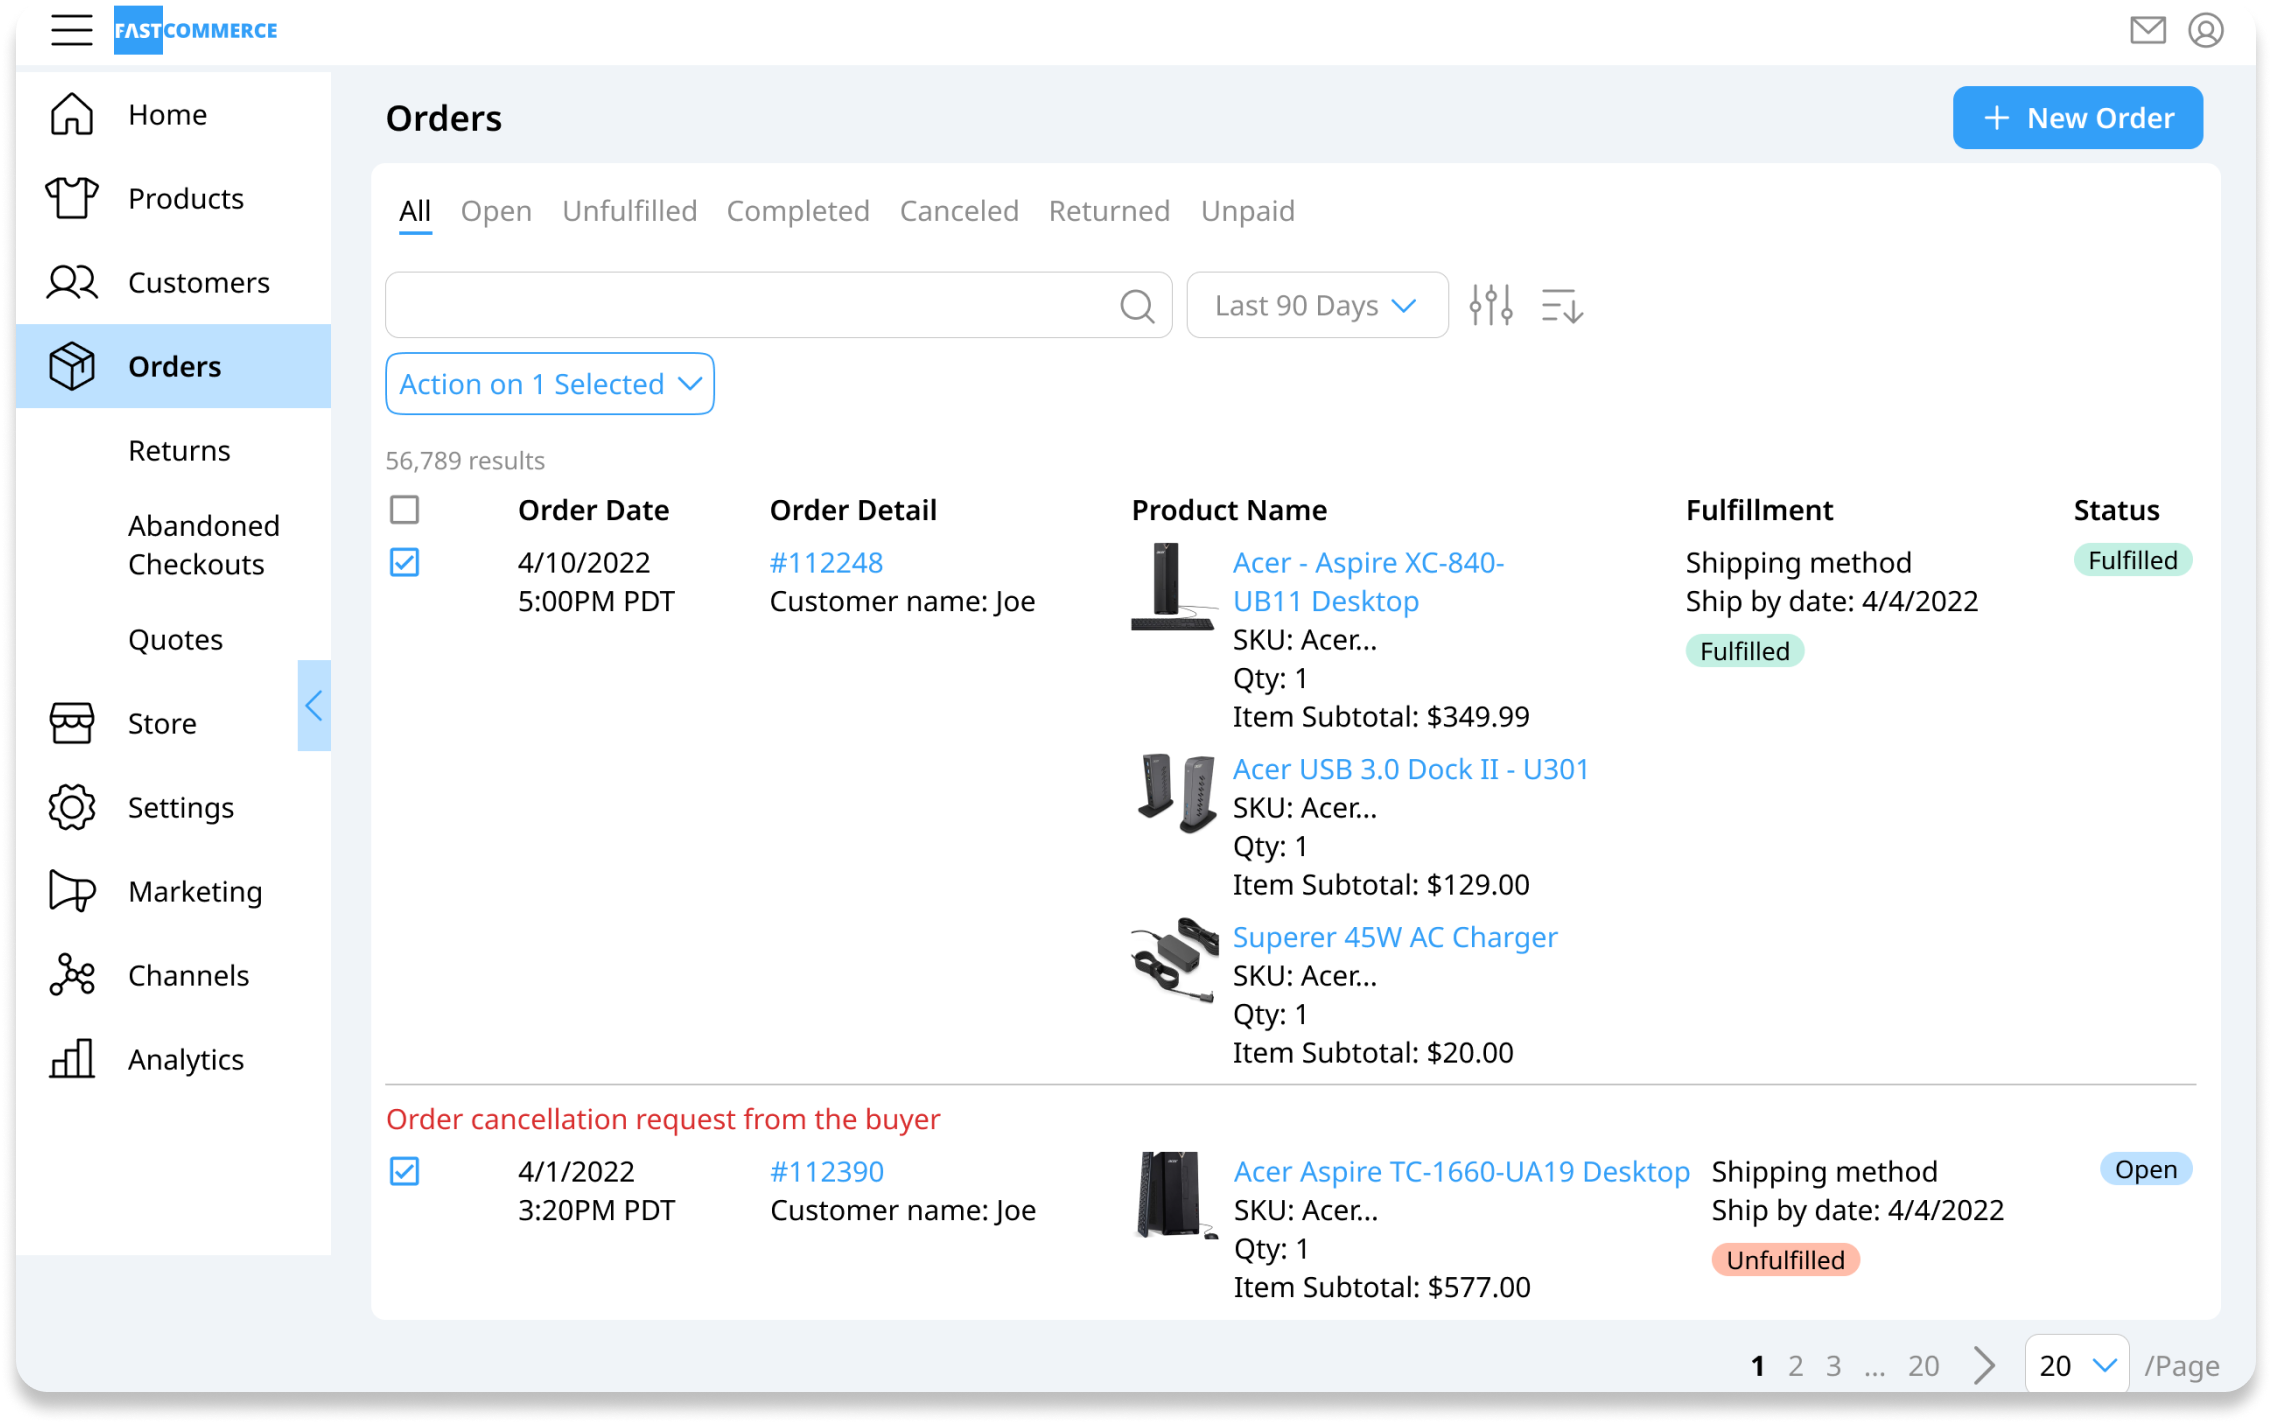The image size is (2272, 1424).
Task: Click the Customers icon in sidebar
Action: coord(71,282)
